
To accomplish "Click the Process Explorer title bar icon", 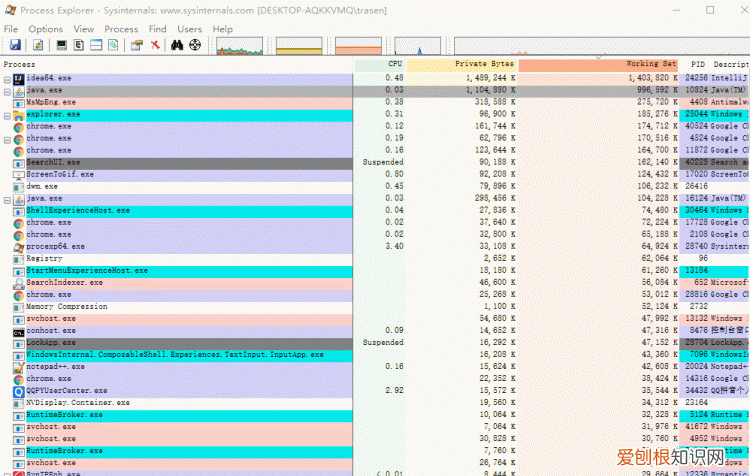I will [10, 10].
